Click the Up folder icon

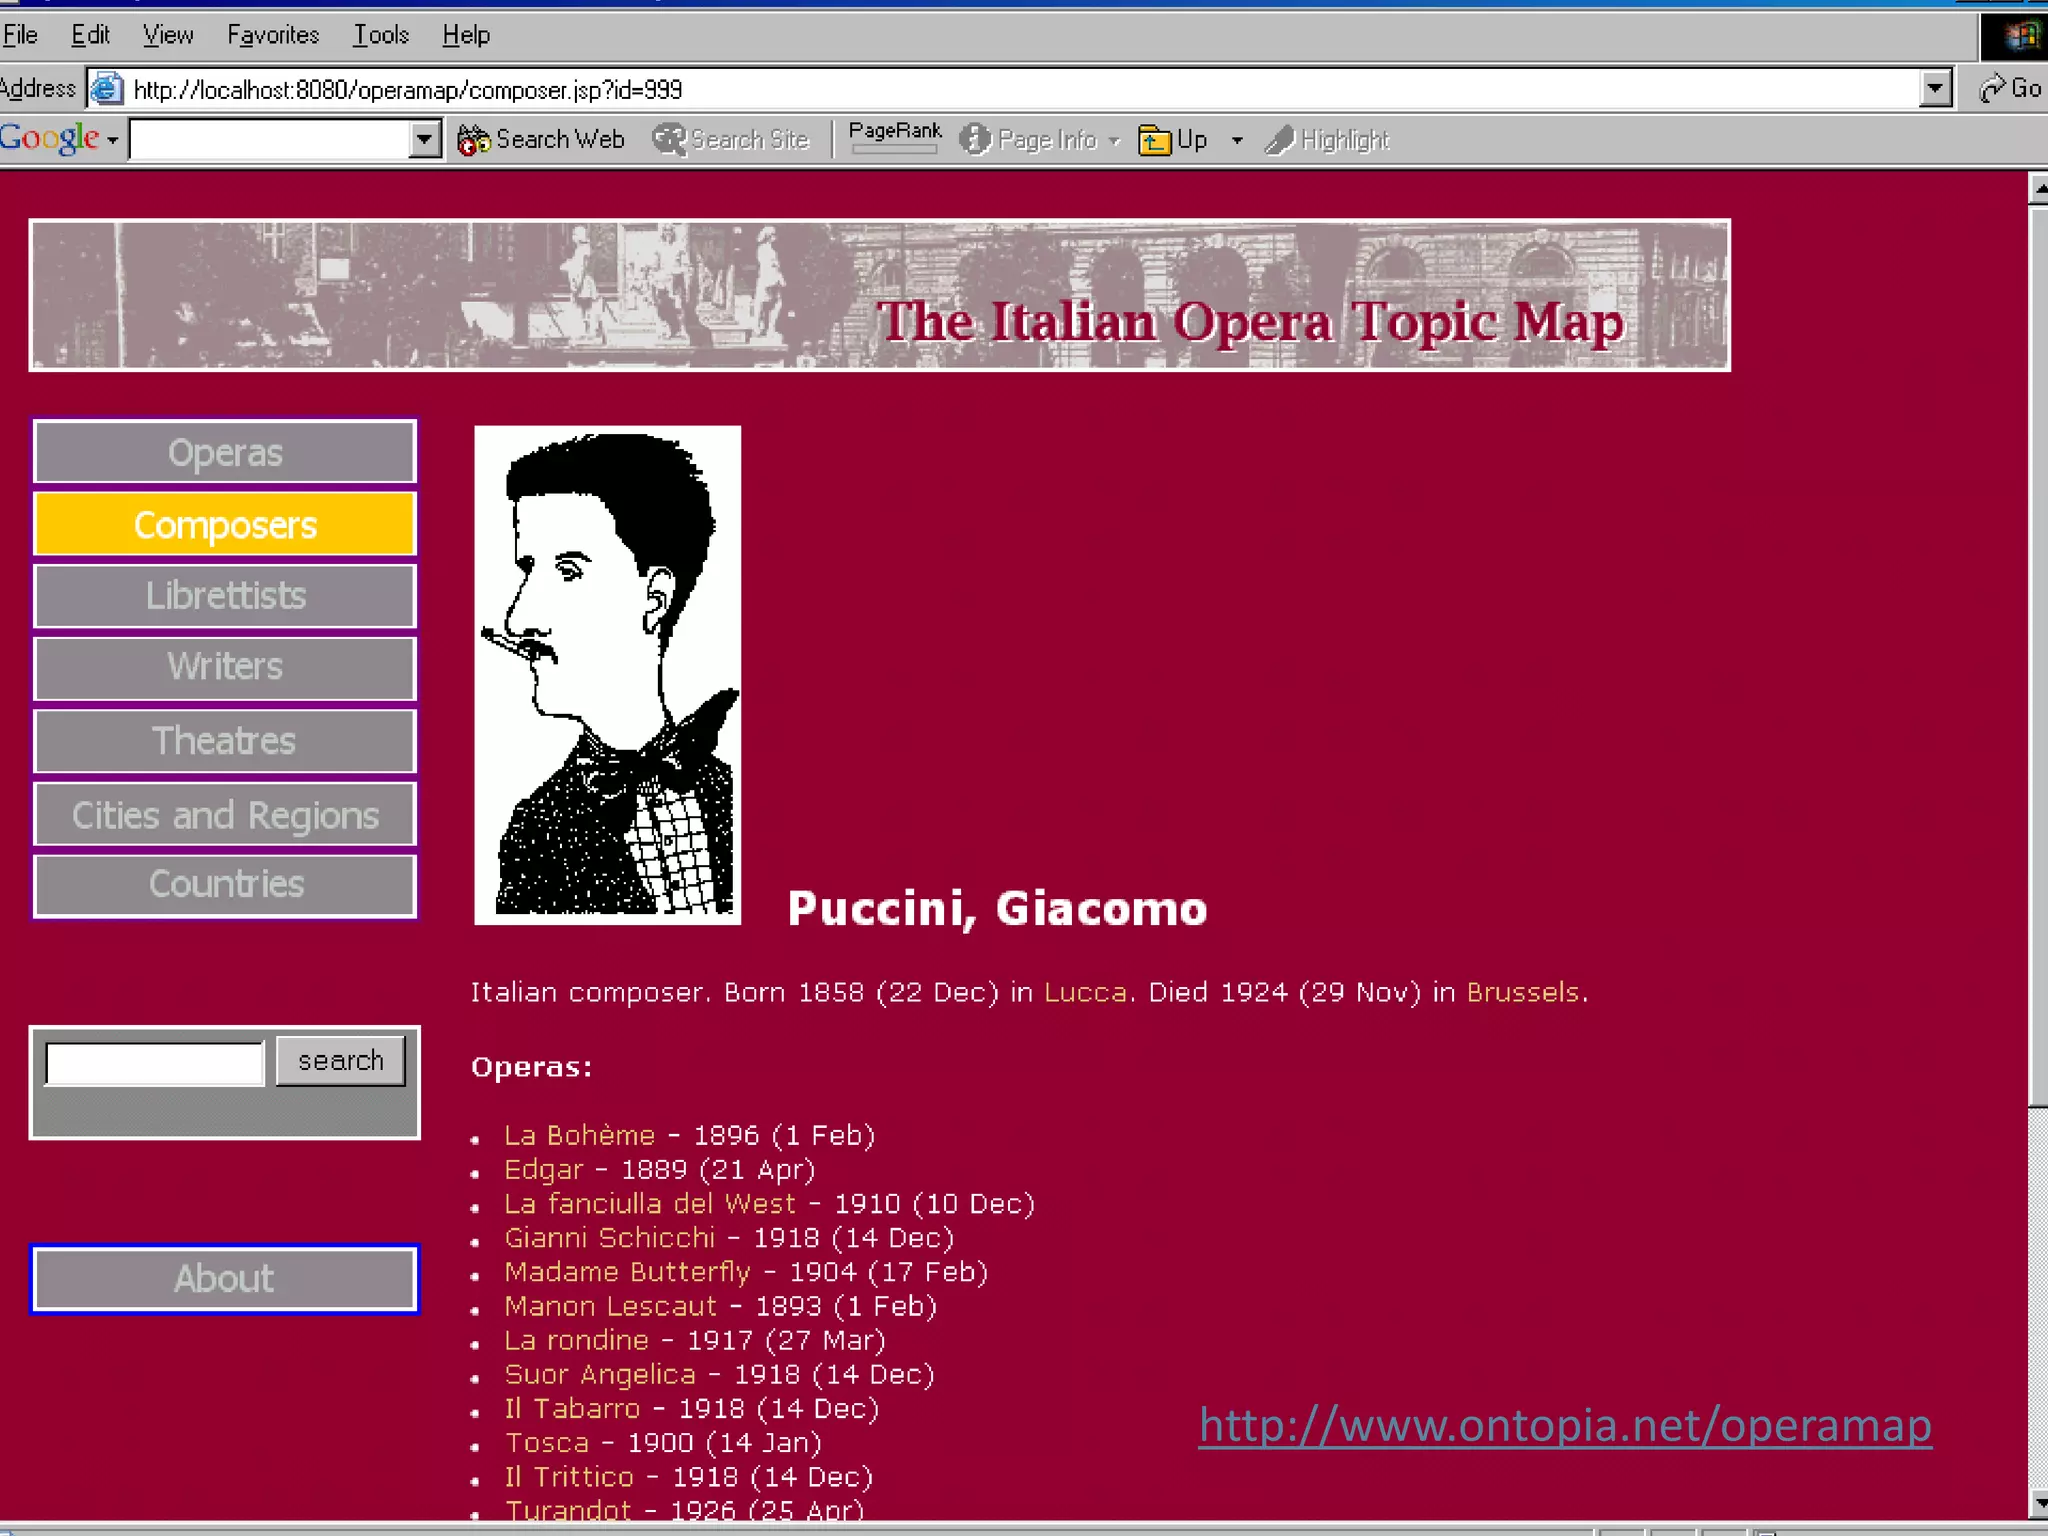pyautogui.click(x=1154, y=140)
